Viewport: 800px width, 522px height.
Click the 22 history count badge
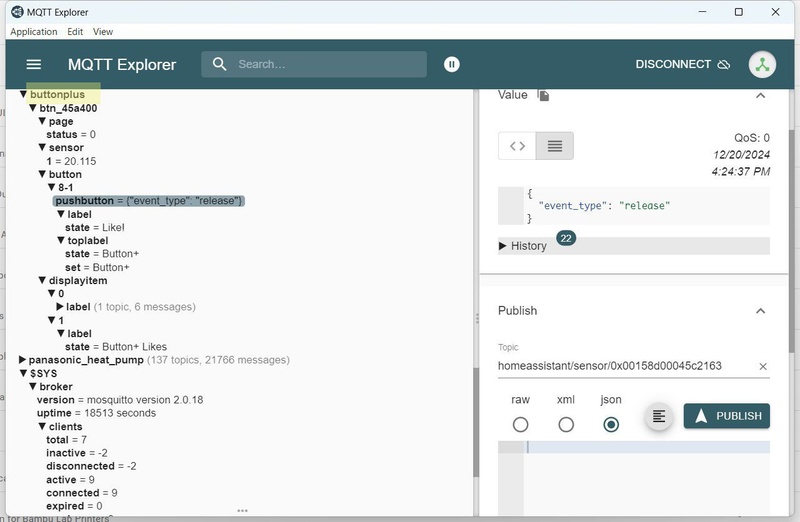(566, 238)
